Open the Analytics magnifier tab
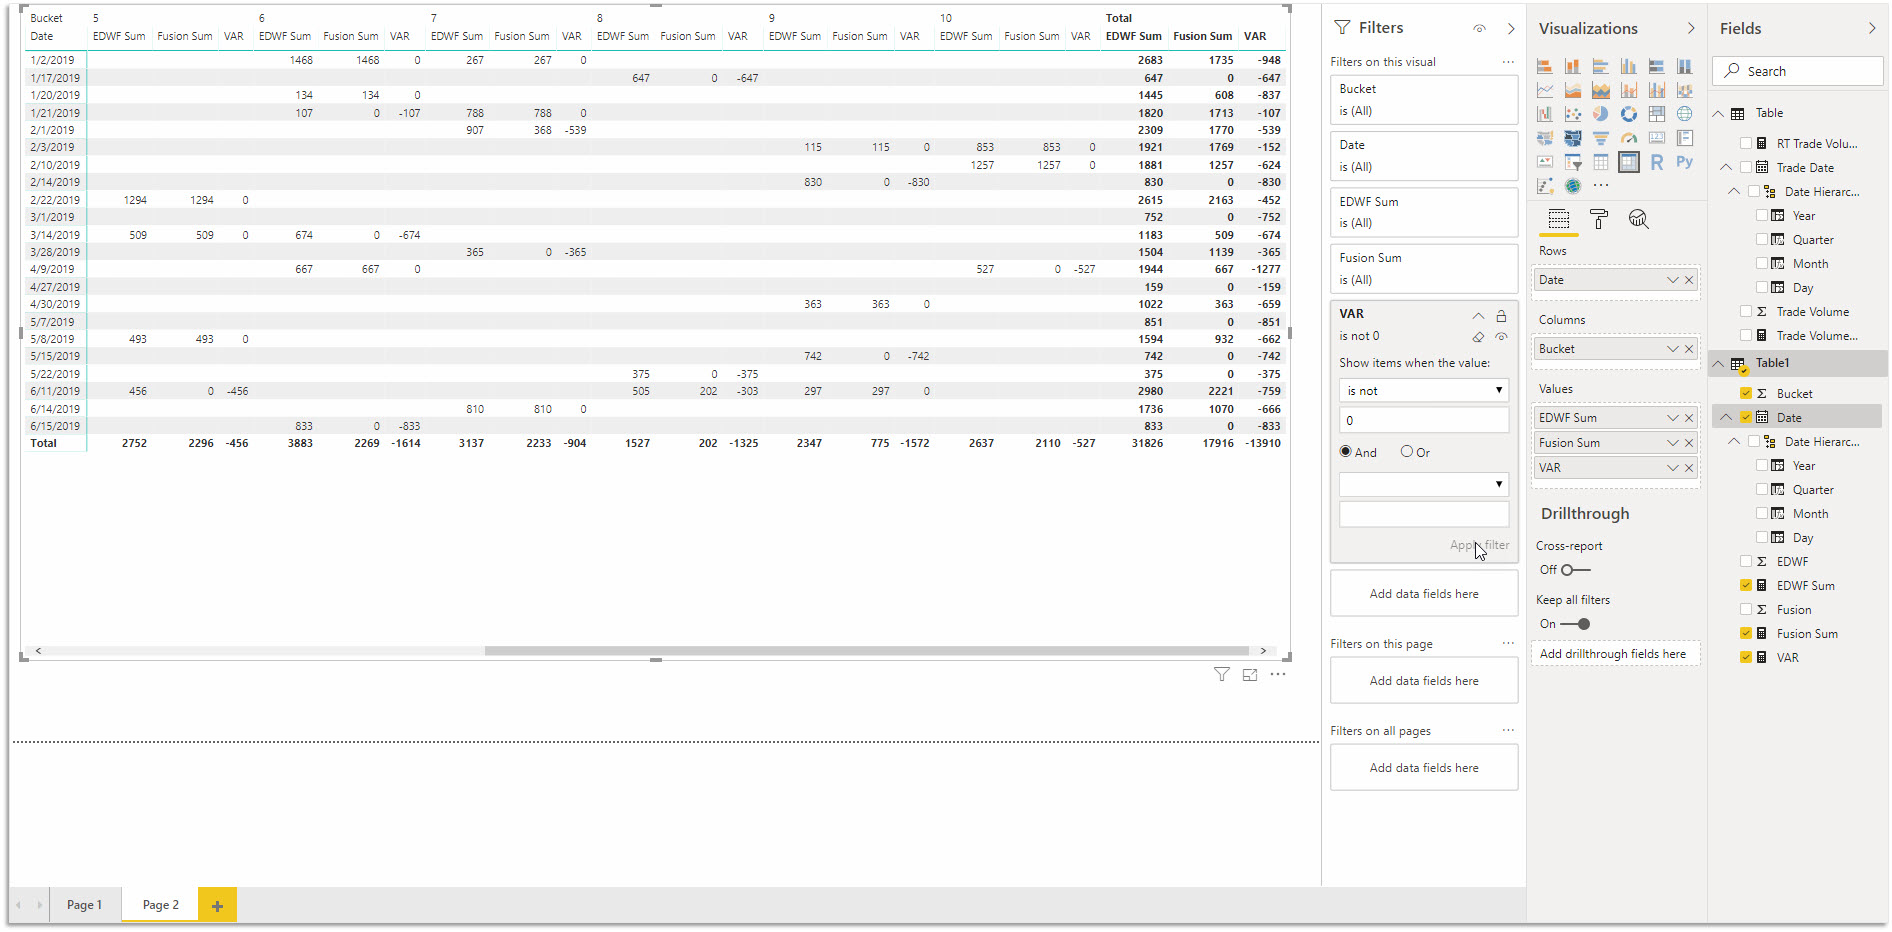Image resolution: width=1892 pixels, height=932 pixels. [x=1639, y=220]
